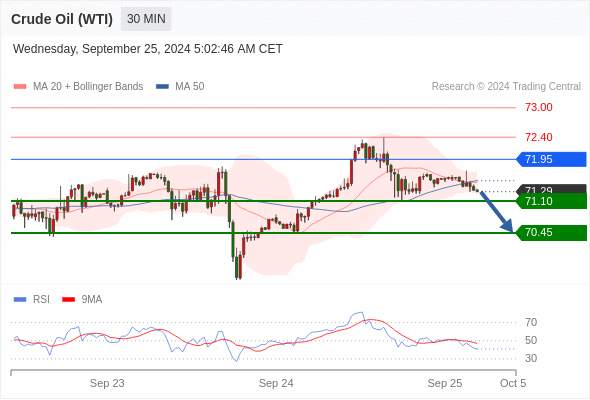590x400 pixels.
Task: Select the RSI legend label
Action: pos(41,300)
